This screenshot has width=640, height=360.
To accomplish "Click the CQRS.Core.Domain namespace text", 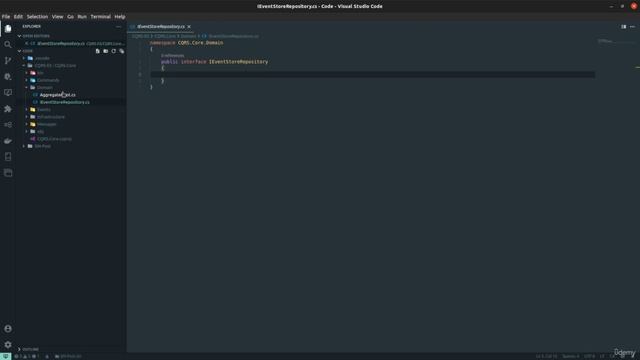I will click(x=200, y=42).
